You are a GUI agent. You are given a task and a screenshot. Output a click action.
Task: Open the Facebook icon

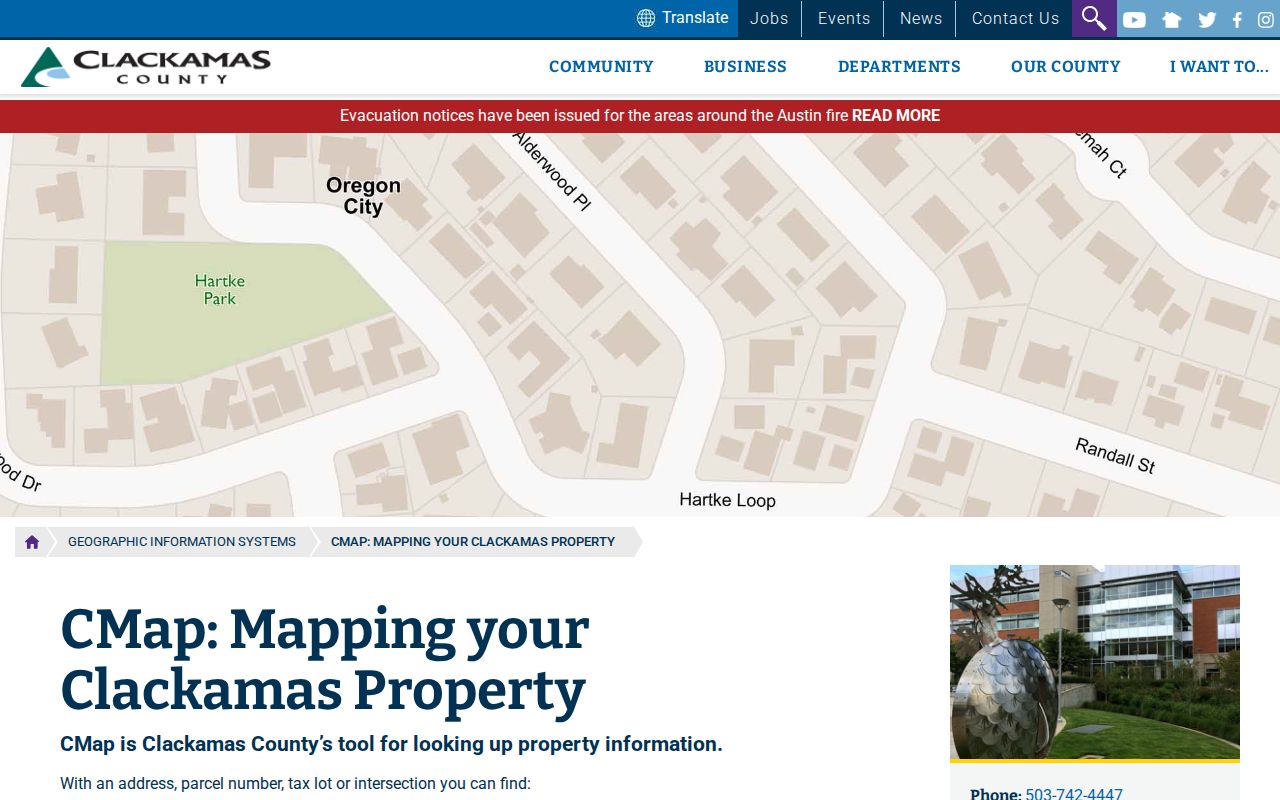pyautogui.click(x=1237, y=19)
